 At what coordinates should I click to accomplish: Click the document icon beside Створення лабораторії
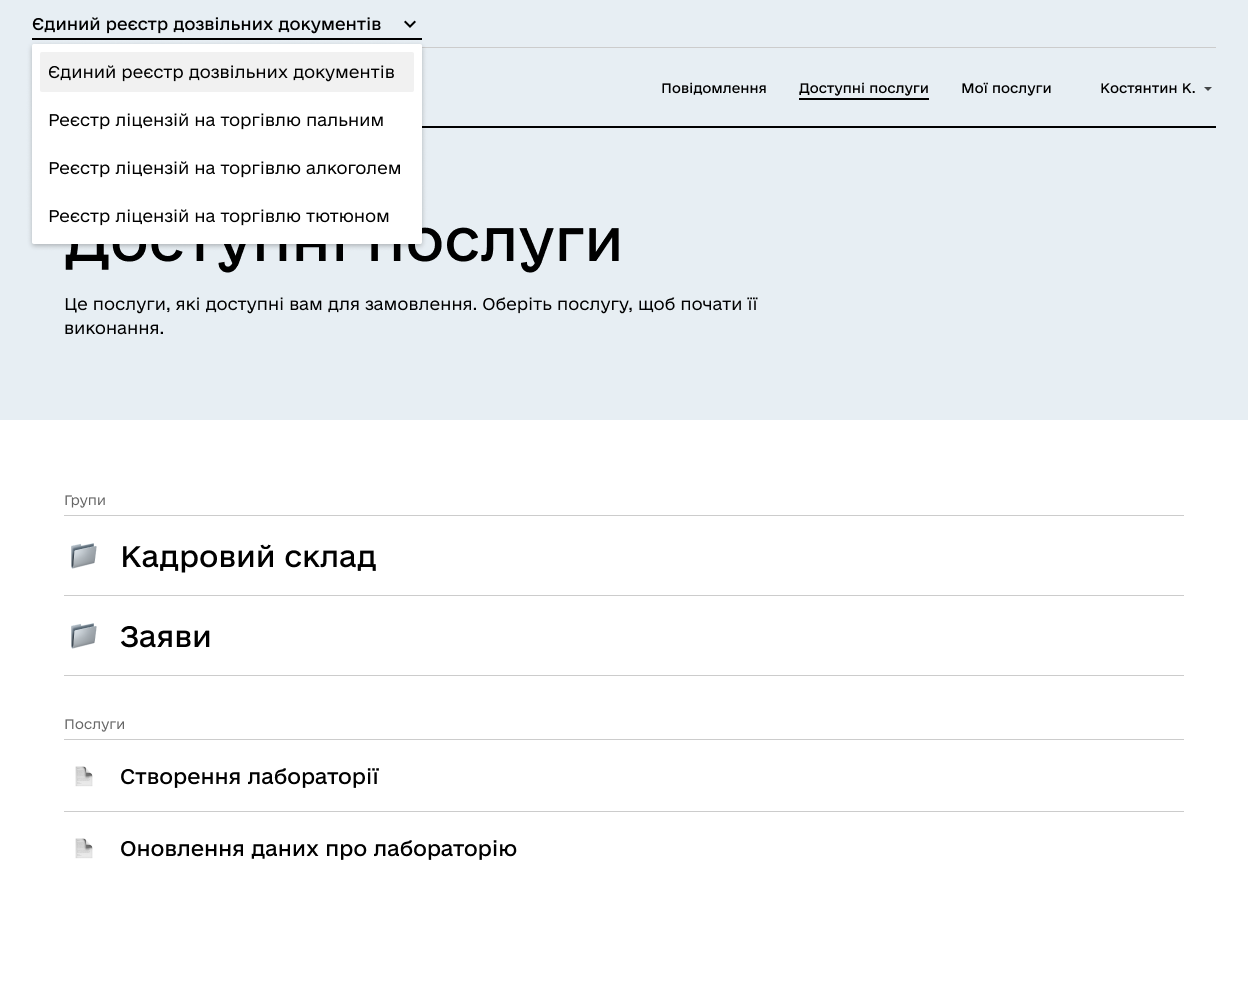coord(84,776)
